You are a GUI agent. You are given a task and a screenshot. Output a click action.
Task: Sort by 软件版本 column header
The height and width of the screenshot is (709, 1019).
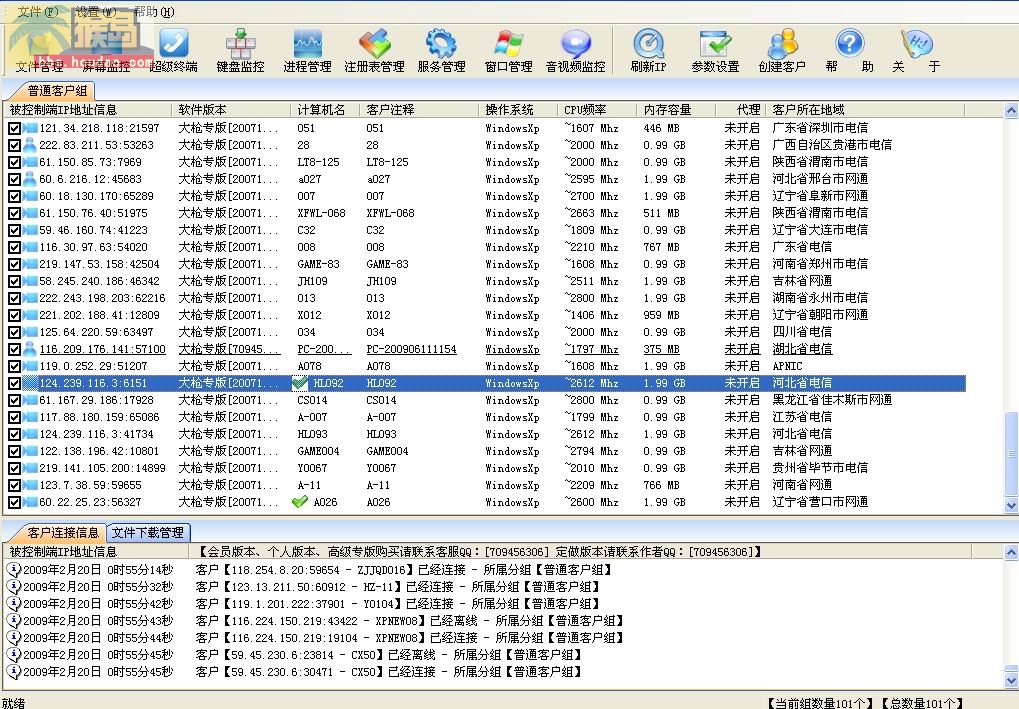[x=231, y=109]
